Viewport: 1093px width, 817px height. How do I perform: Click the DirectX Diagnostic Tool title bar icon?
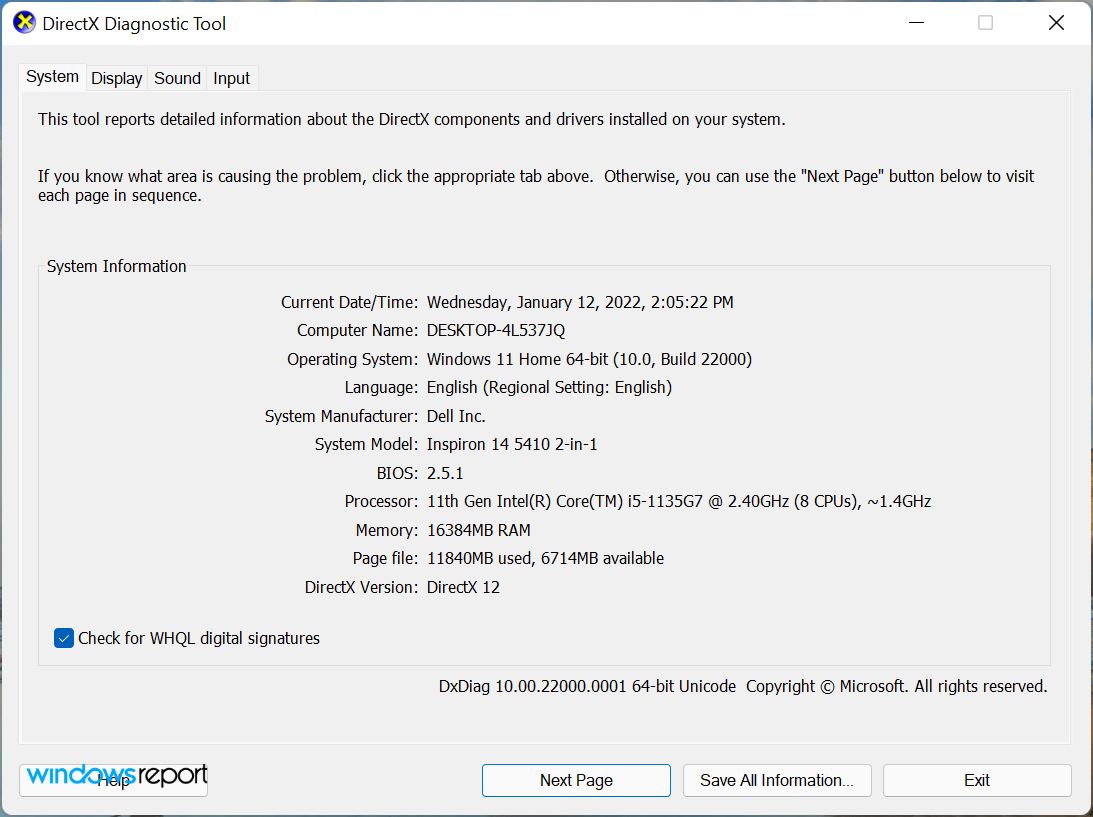point(23,22)
